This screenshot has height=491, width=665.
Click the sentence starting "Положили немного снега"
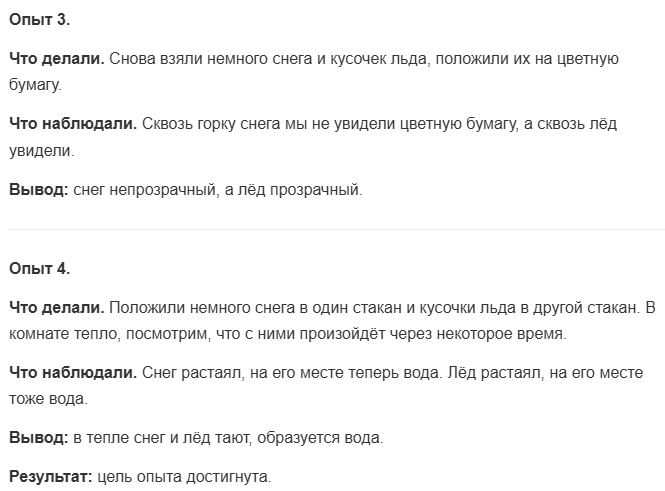click(x=380, y=307)
